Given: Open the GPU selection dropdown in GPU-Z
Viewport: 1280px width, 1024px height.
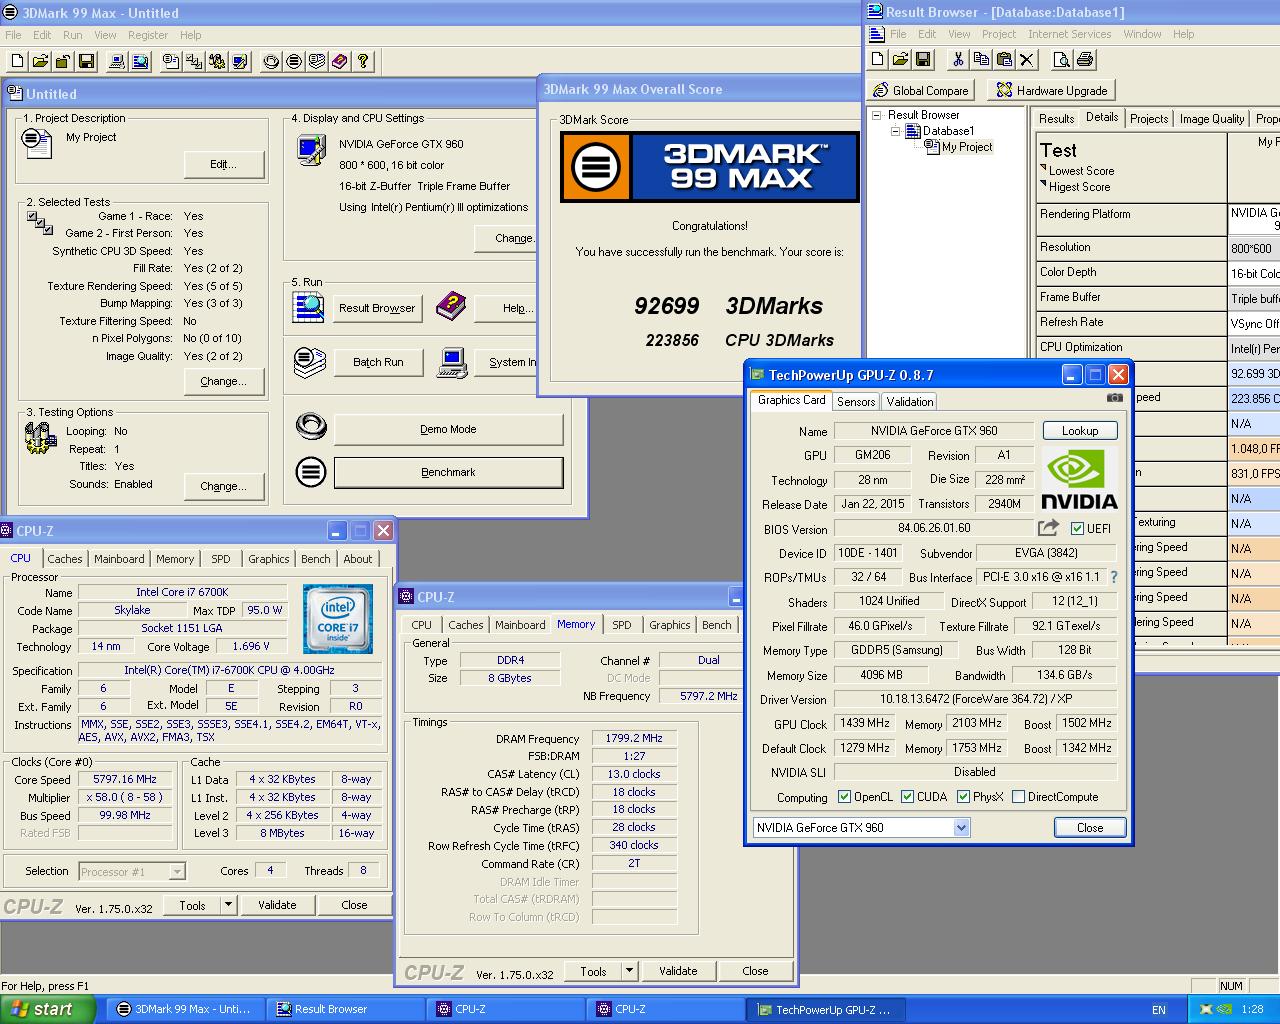Looking at the screenshot, I should [x=961, y=828].
